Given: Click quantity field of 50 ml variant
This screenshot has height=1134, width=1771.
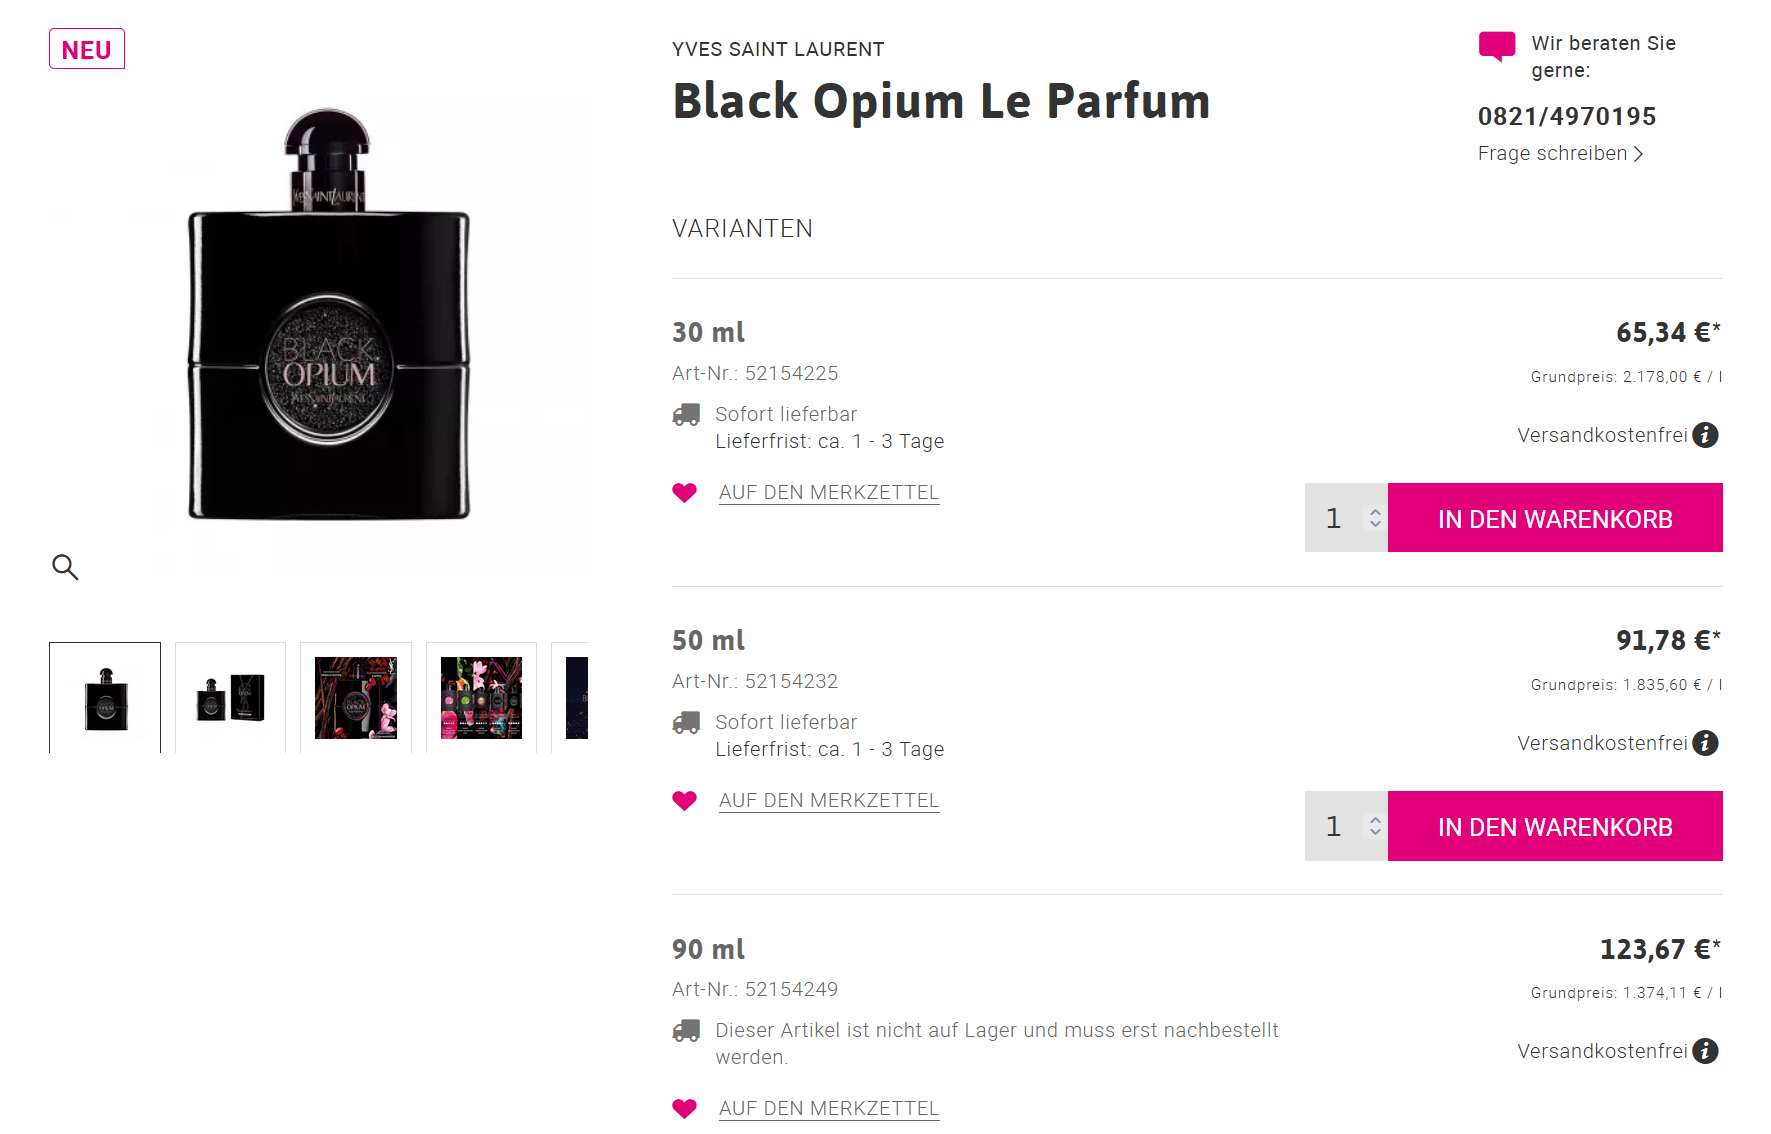Looking at the screenshot, I should (x=1346, y=826).
